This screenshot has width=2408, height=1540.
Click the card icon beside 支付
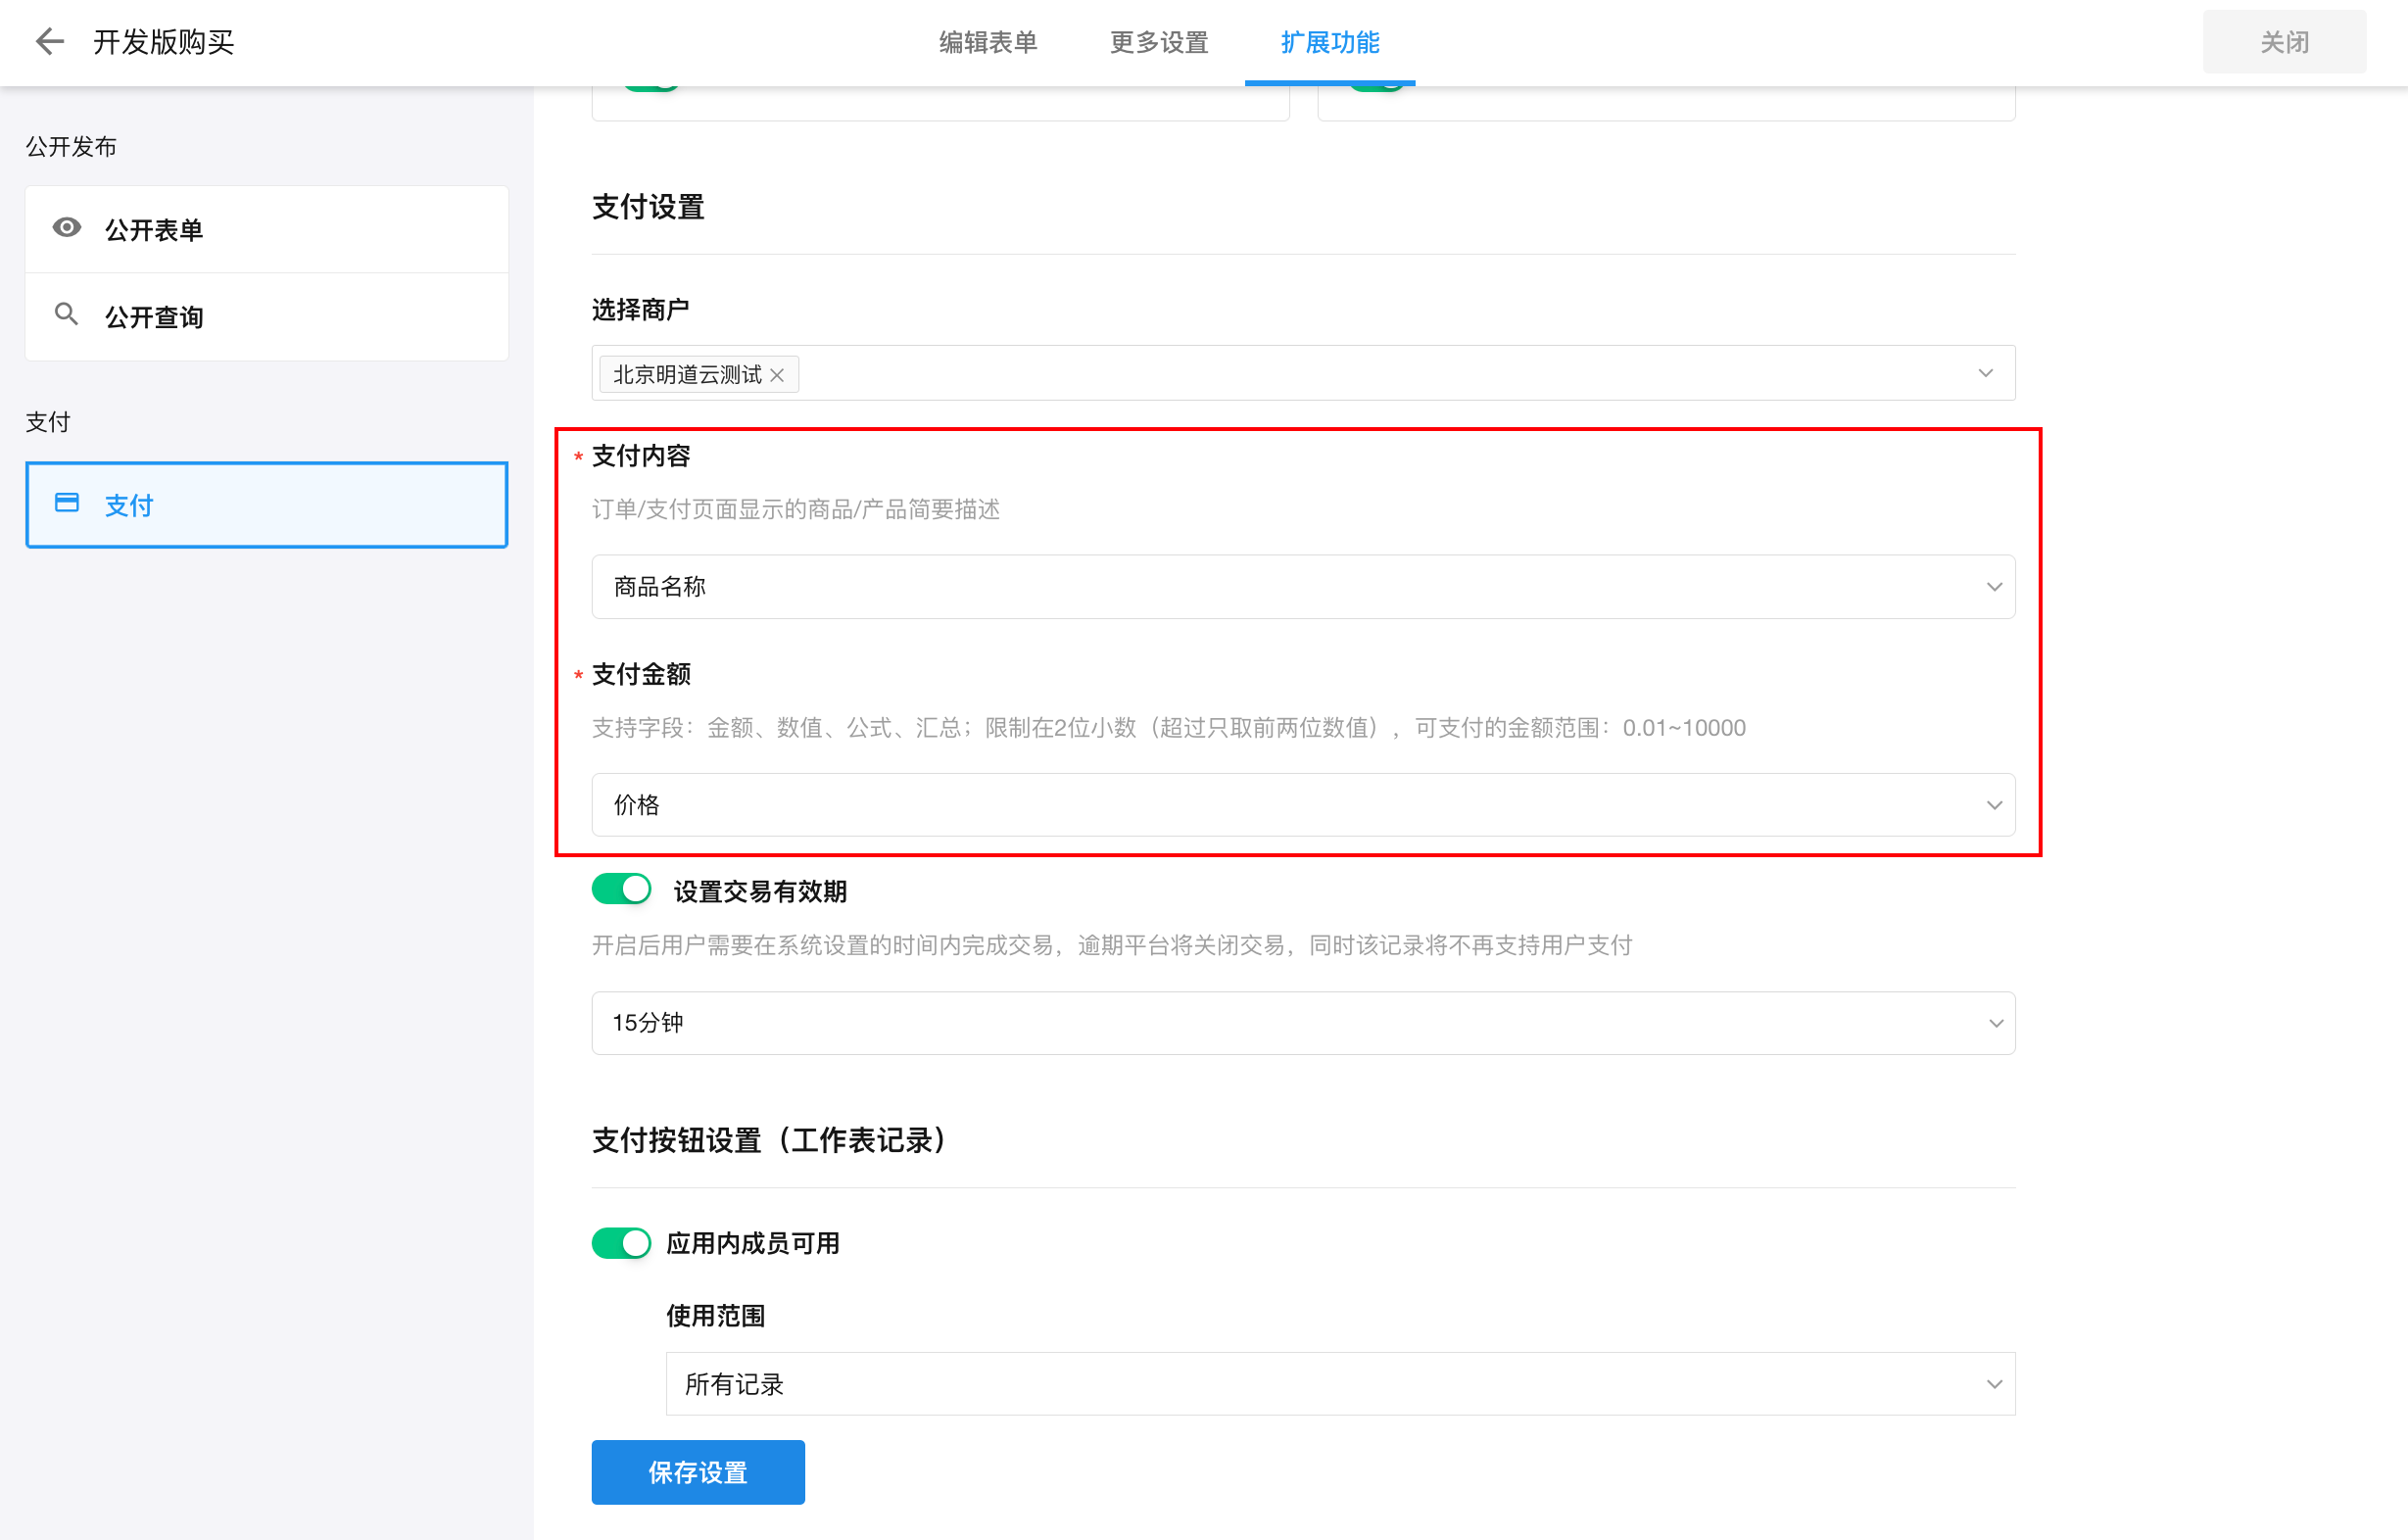pos(67,503)
